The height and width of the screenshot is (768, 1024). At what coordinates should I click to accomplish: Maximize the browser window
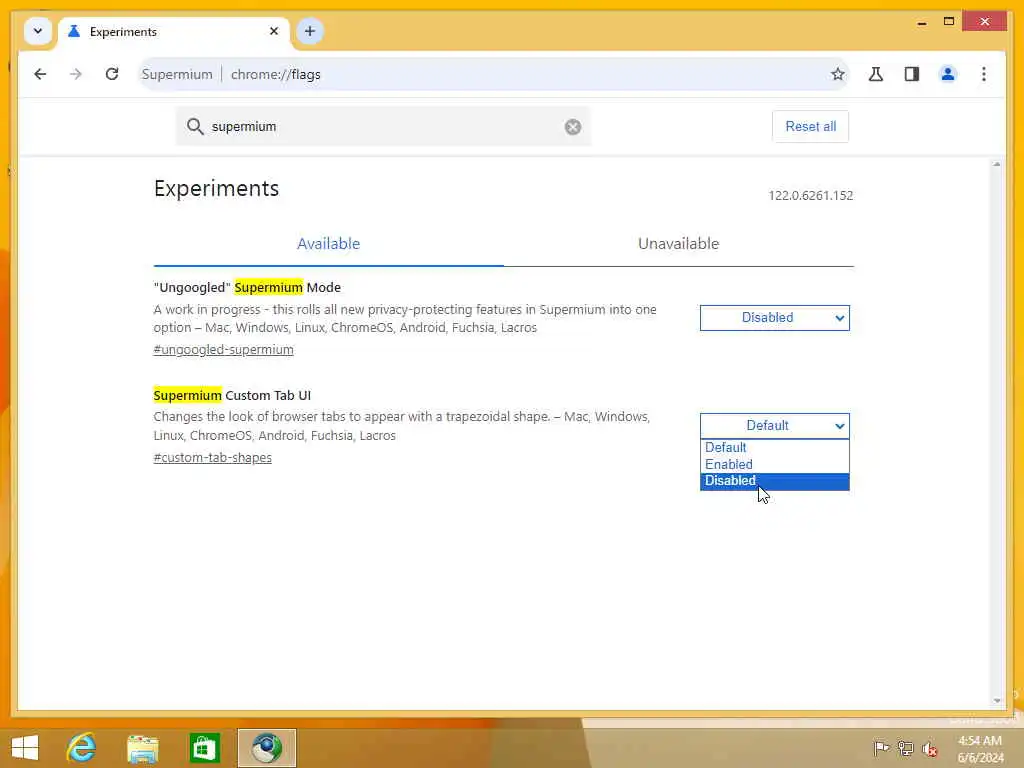[x=949, y=22]
